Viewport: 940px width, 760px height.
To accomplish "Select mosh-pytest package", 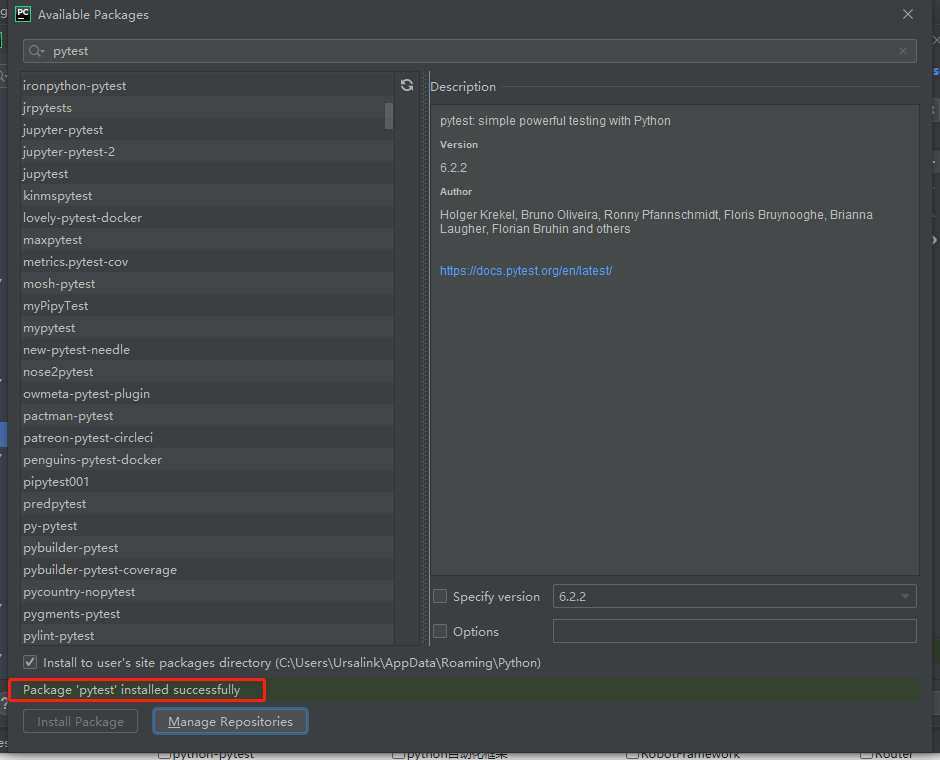I will point(207,284).
